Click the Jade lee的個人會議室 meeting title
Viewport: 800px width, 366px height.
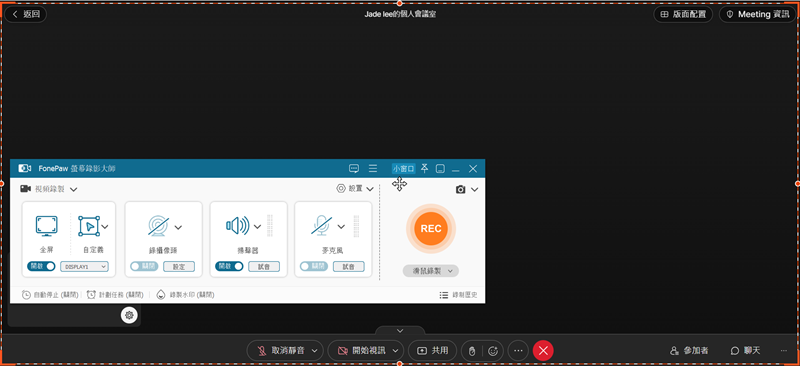point(399,14)
